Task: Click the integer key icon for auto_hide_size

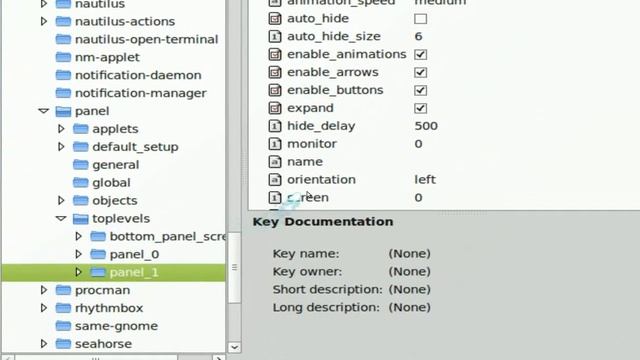Action: click(275, 36)
